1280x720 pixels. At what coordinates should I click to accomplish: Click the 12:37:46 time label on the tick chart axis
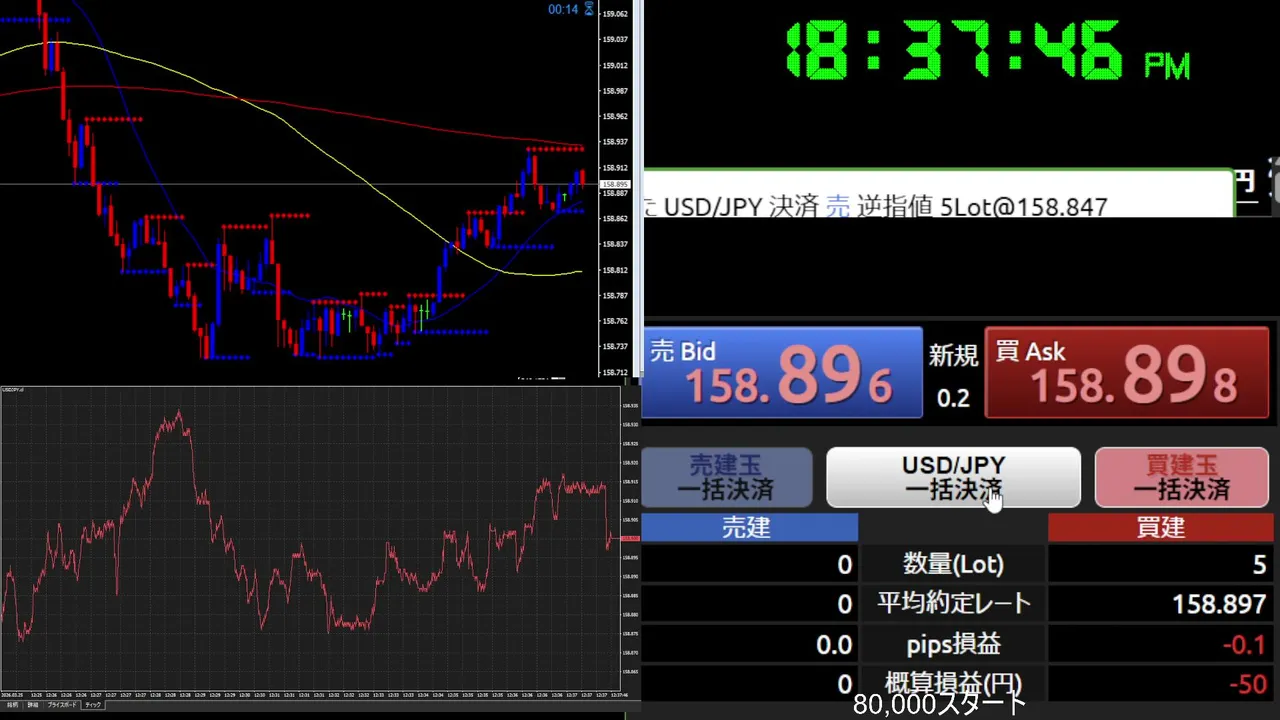tap(618, 695)
